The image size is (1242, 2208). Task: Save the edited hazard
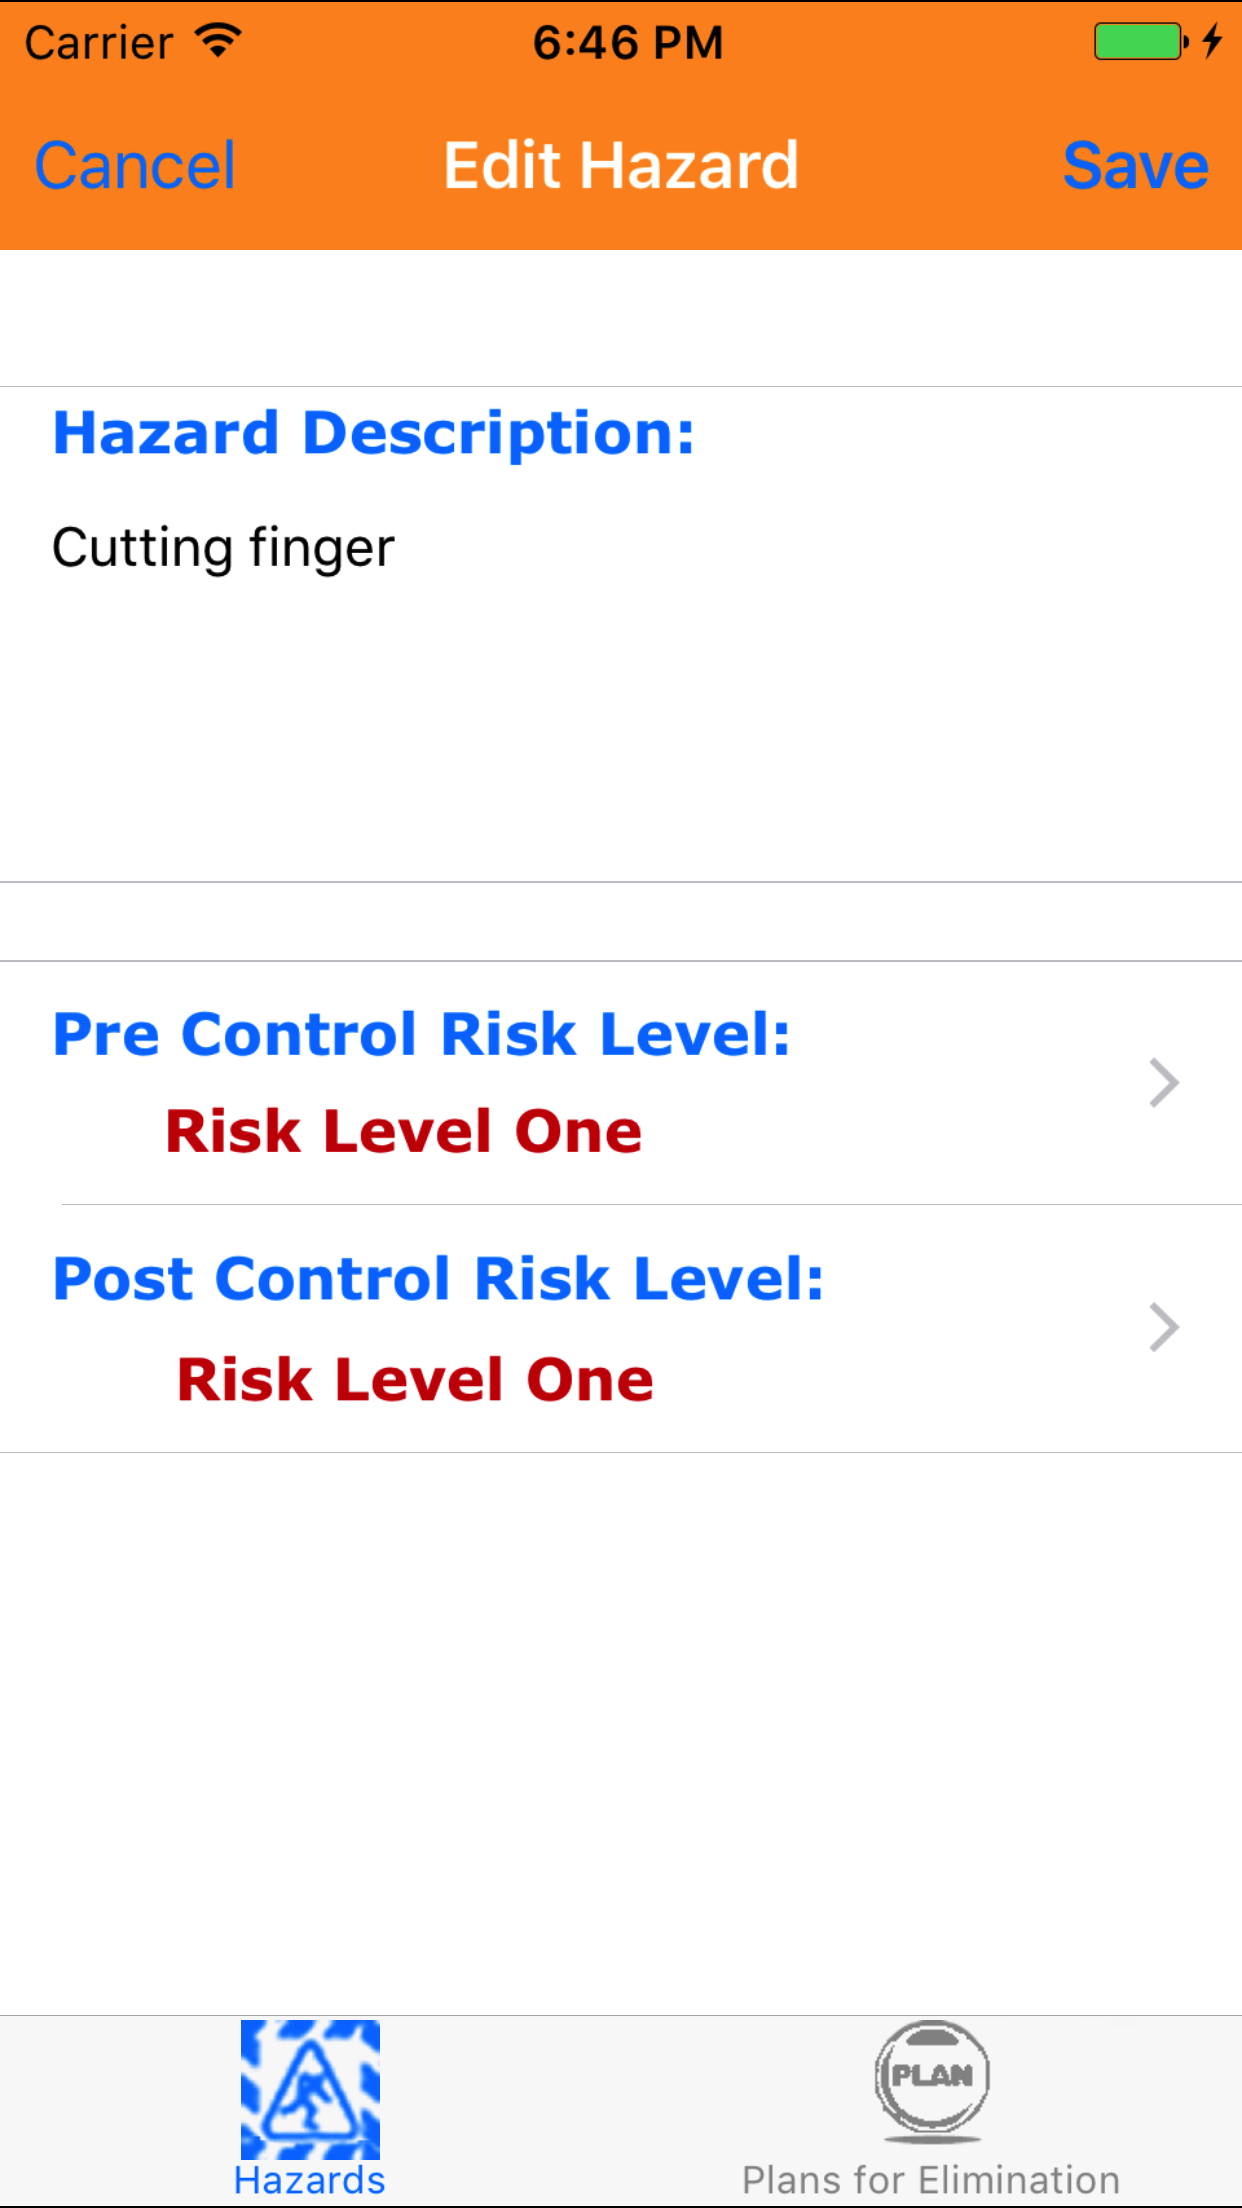[x=1135, y=166]
